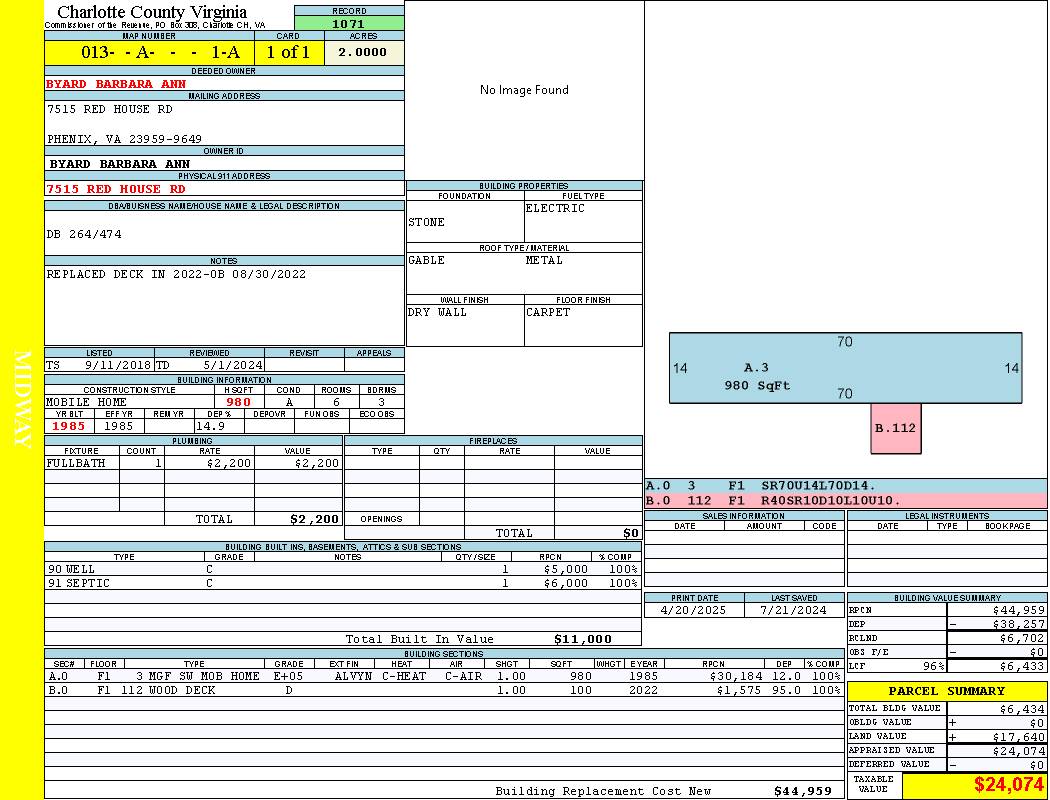
Task: Click the record number 1071 field
Action: click(x=349, y=23)
